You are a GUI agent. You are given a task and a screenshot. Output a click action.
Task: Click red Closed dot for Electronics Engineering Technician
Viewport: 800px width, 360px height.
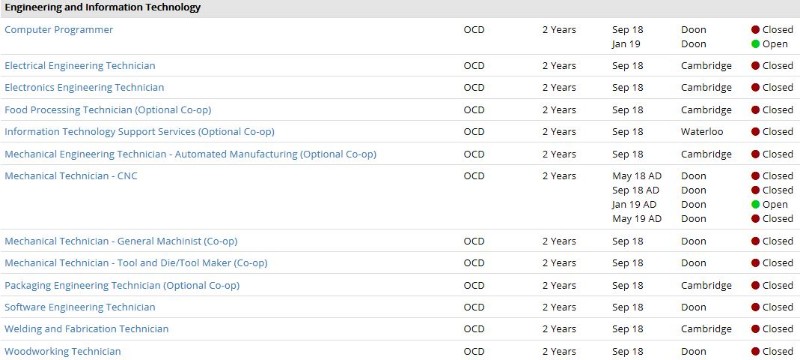[756, 88]
